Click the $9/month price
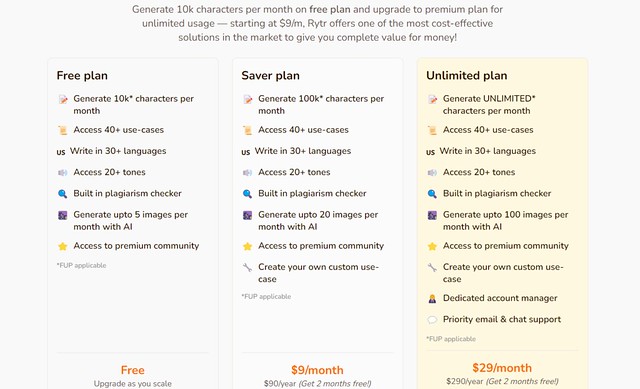The width and height of the screenshot is (640, 389). [x=317, y=370]
